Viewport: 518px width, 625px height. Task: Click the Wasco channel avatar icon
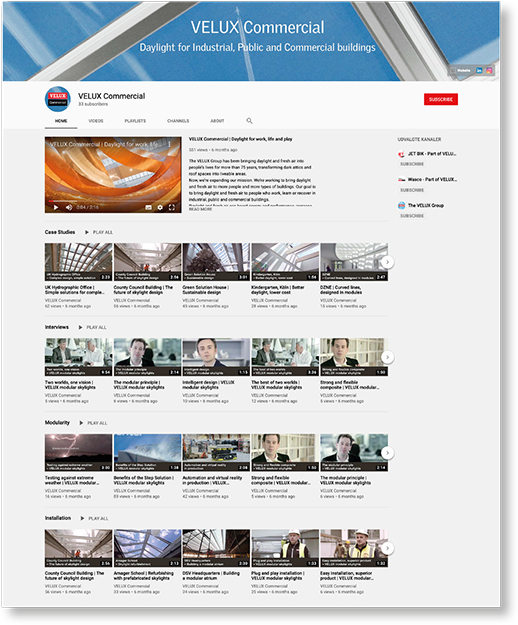click(x=401, y=180)
